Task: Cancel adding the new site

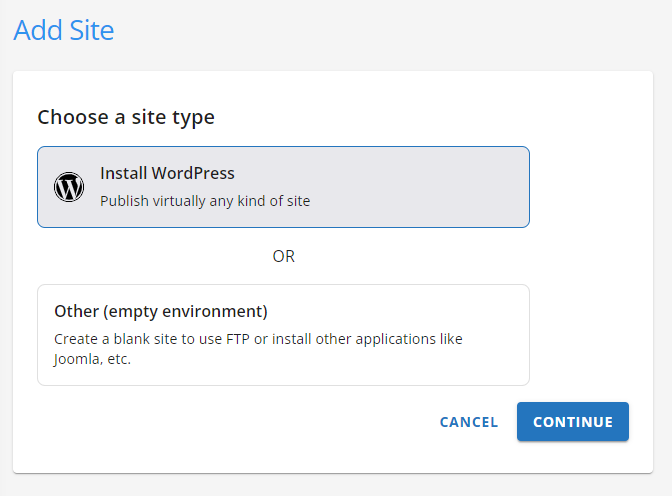Action: (469, 422)
